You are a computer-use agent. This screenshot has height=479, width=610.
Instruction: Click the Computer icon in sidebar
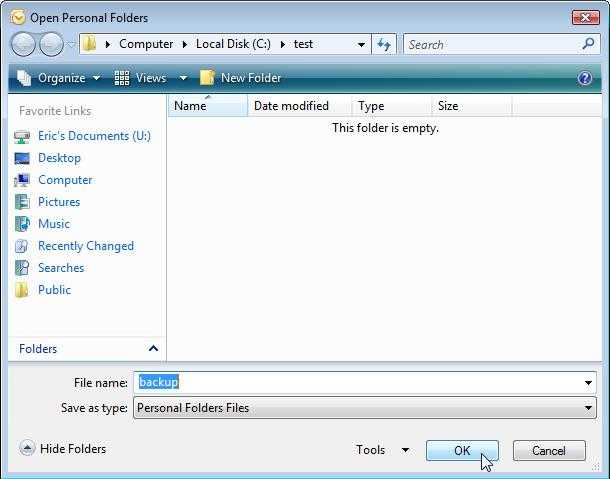[22, 180]
